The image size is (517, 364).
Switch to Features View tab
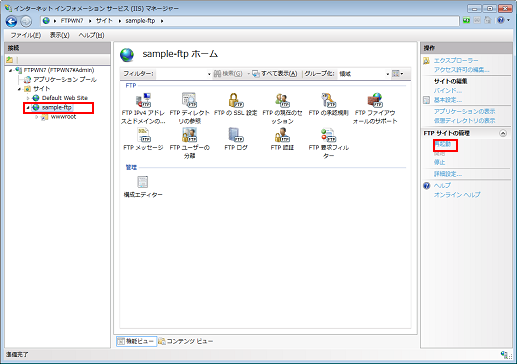(136, 341)
